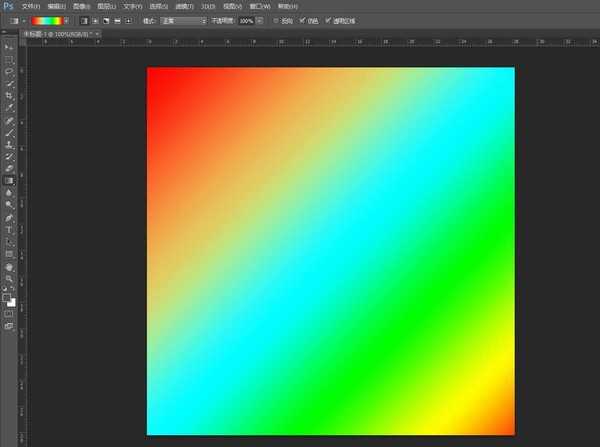Open the gradient picker dropdown arrow
This screenshot has height=447, width=600.
tap(67, 20)
